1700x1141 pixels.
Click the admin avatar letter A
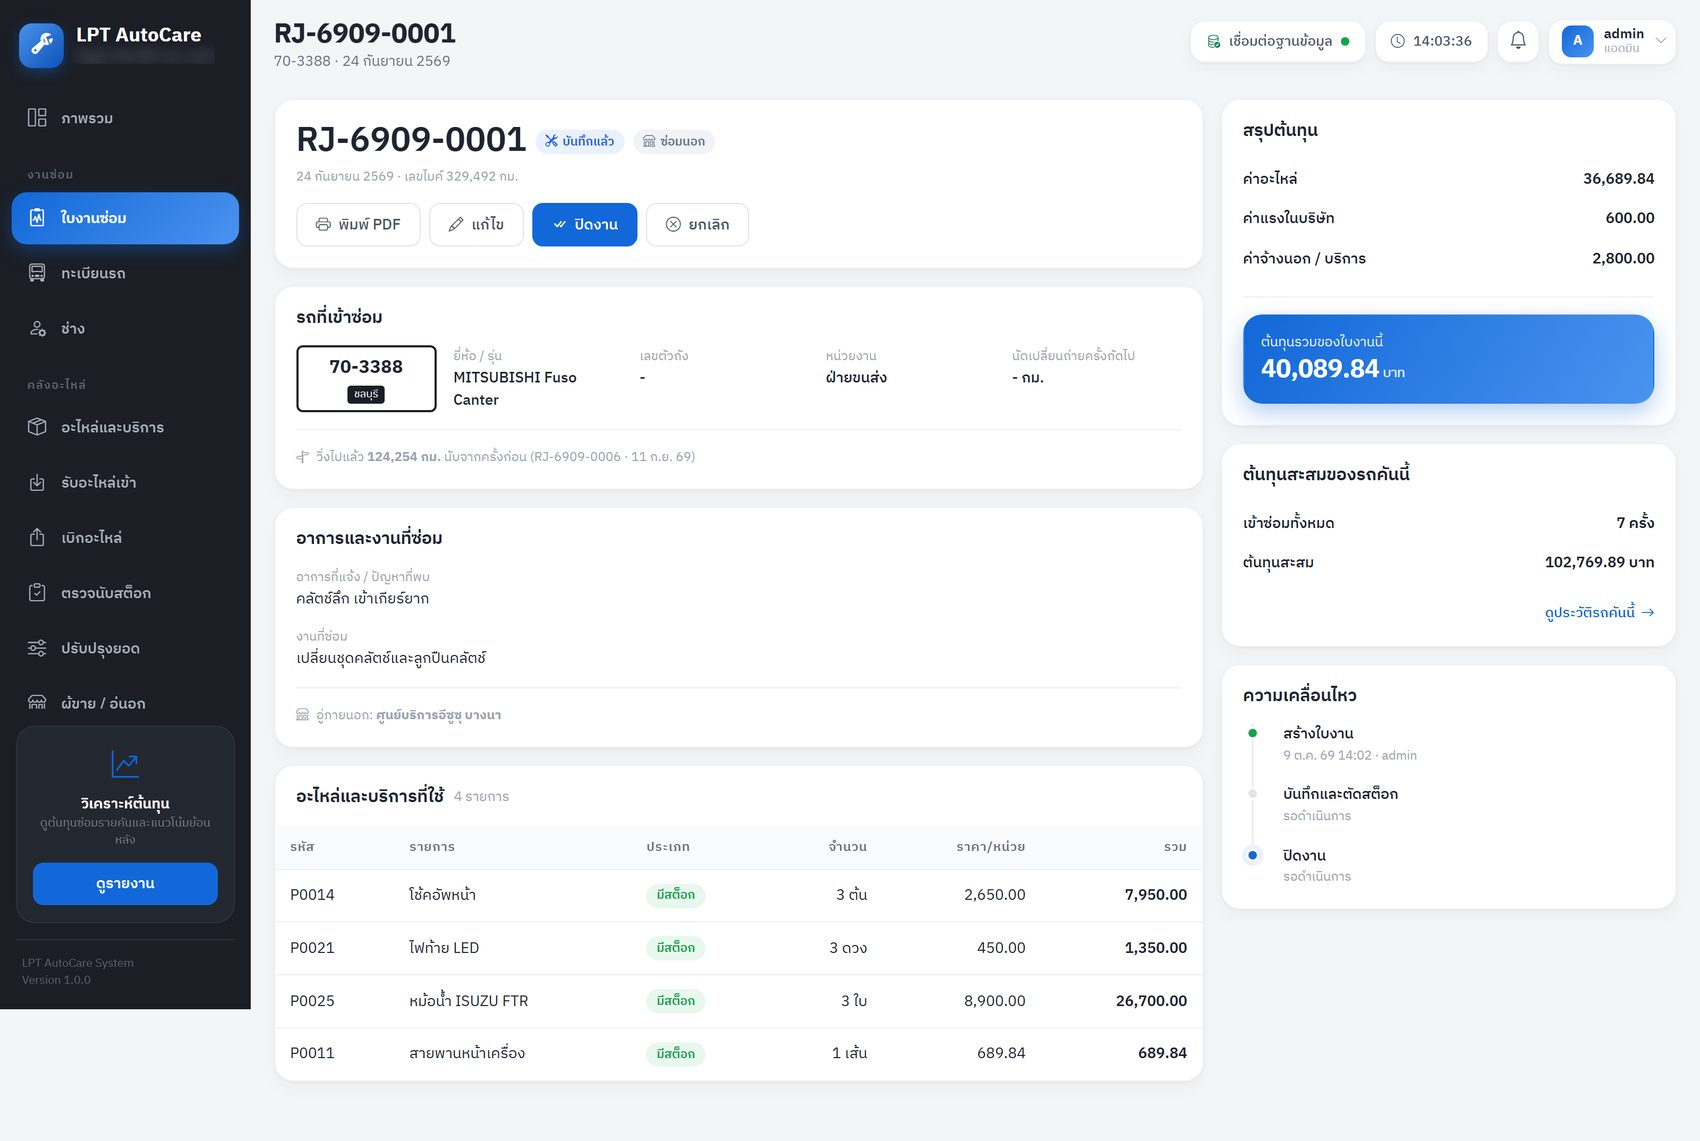click(x=1577, y=41)
